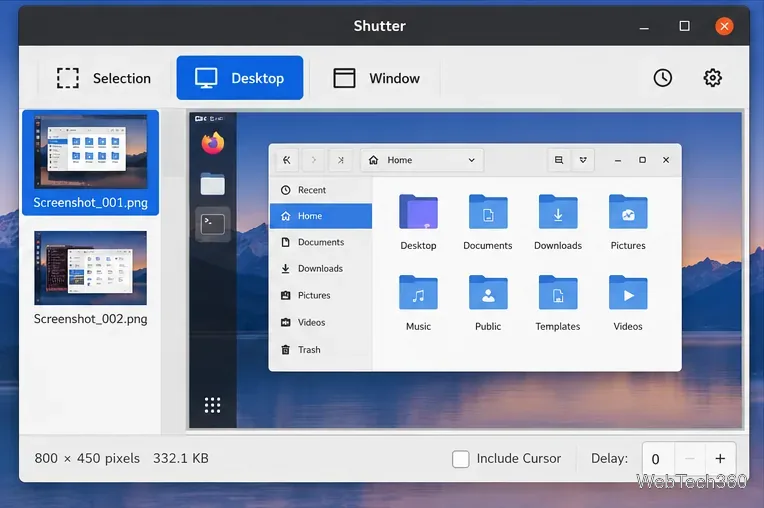764x508 pixels.
Task: Open file manager view options dropdown
Action: [x=583, y=160]
